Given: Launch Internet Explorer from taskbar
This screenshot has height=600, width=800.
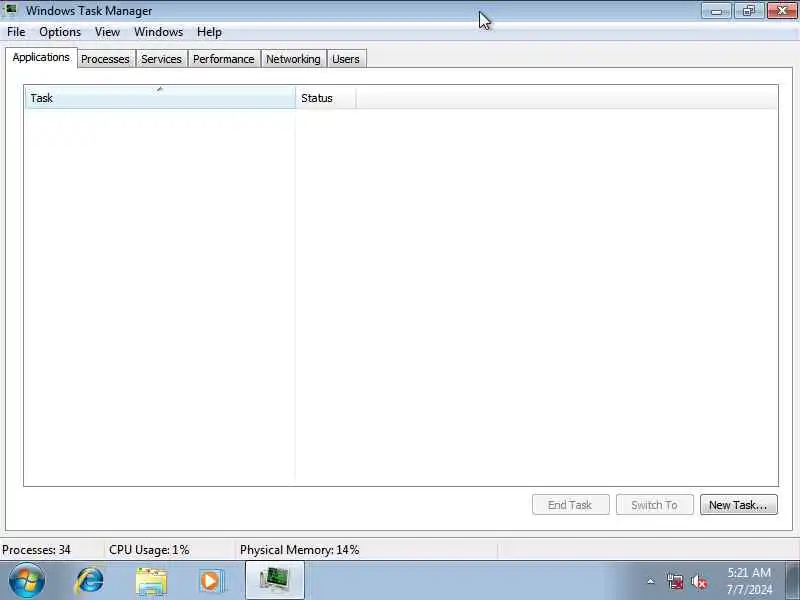Looking at the screenshot, I should pos(90,581).
